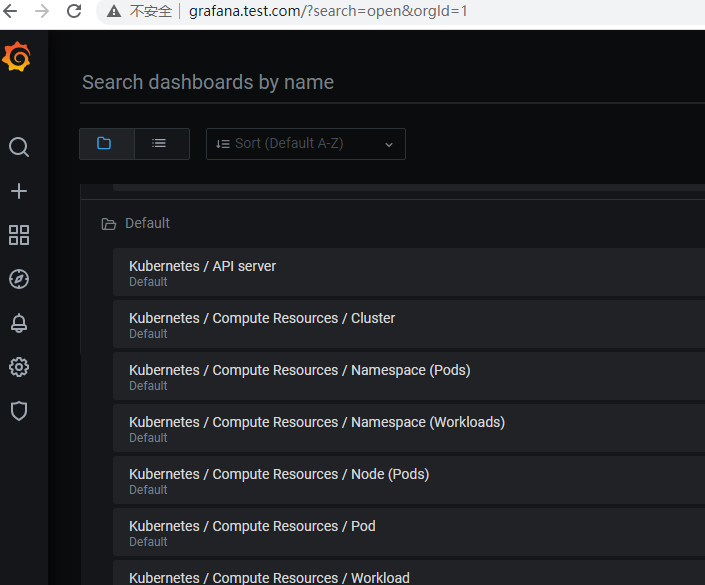Open Kubernetes / Compute Resources / Cluster dashboard
Screen dimensions: 705x585
pos(409,324)
